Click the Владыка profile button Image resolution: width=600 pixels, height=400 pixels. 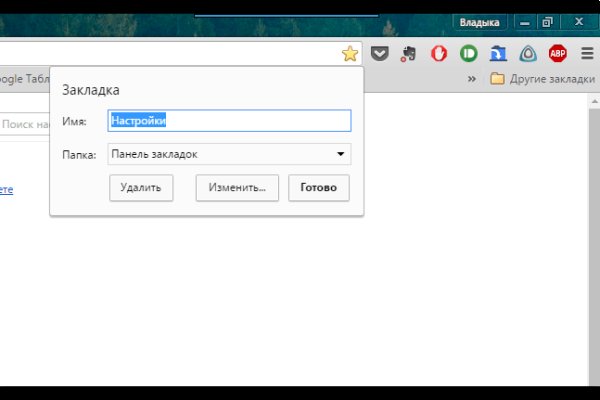[479, 21]
